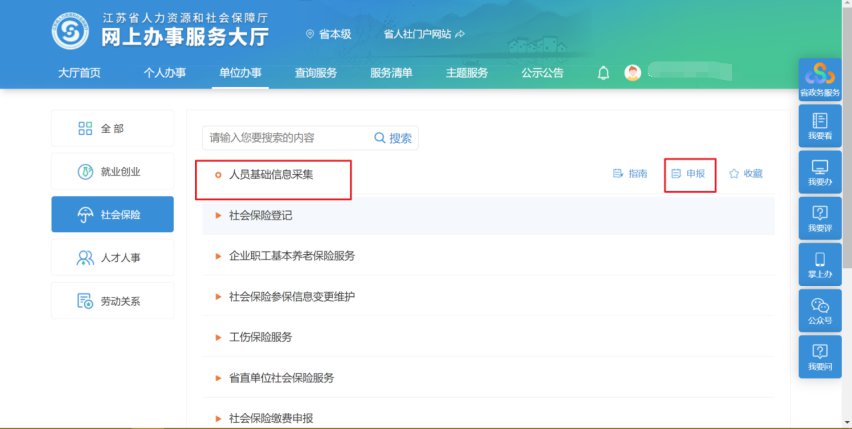Click the search content input field

(285, 138)
